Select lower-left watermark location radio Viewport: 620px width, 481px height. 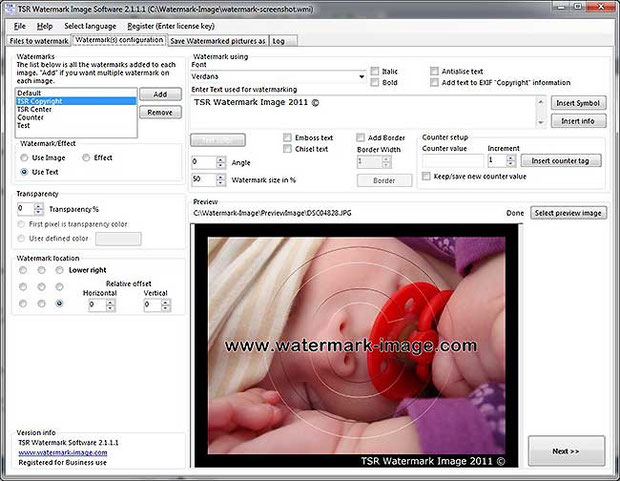tap(23, 303)
